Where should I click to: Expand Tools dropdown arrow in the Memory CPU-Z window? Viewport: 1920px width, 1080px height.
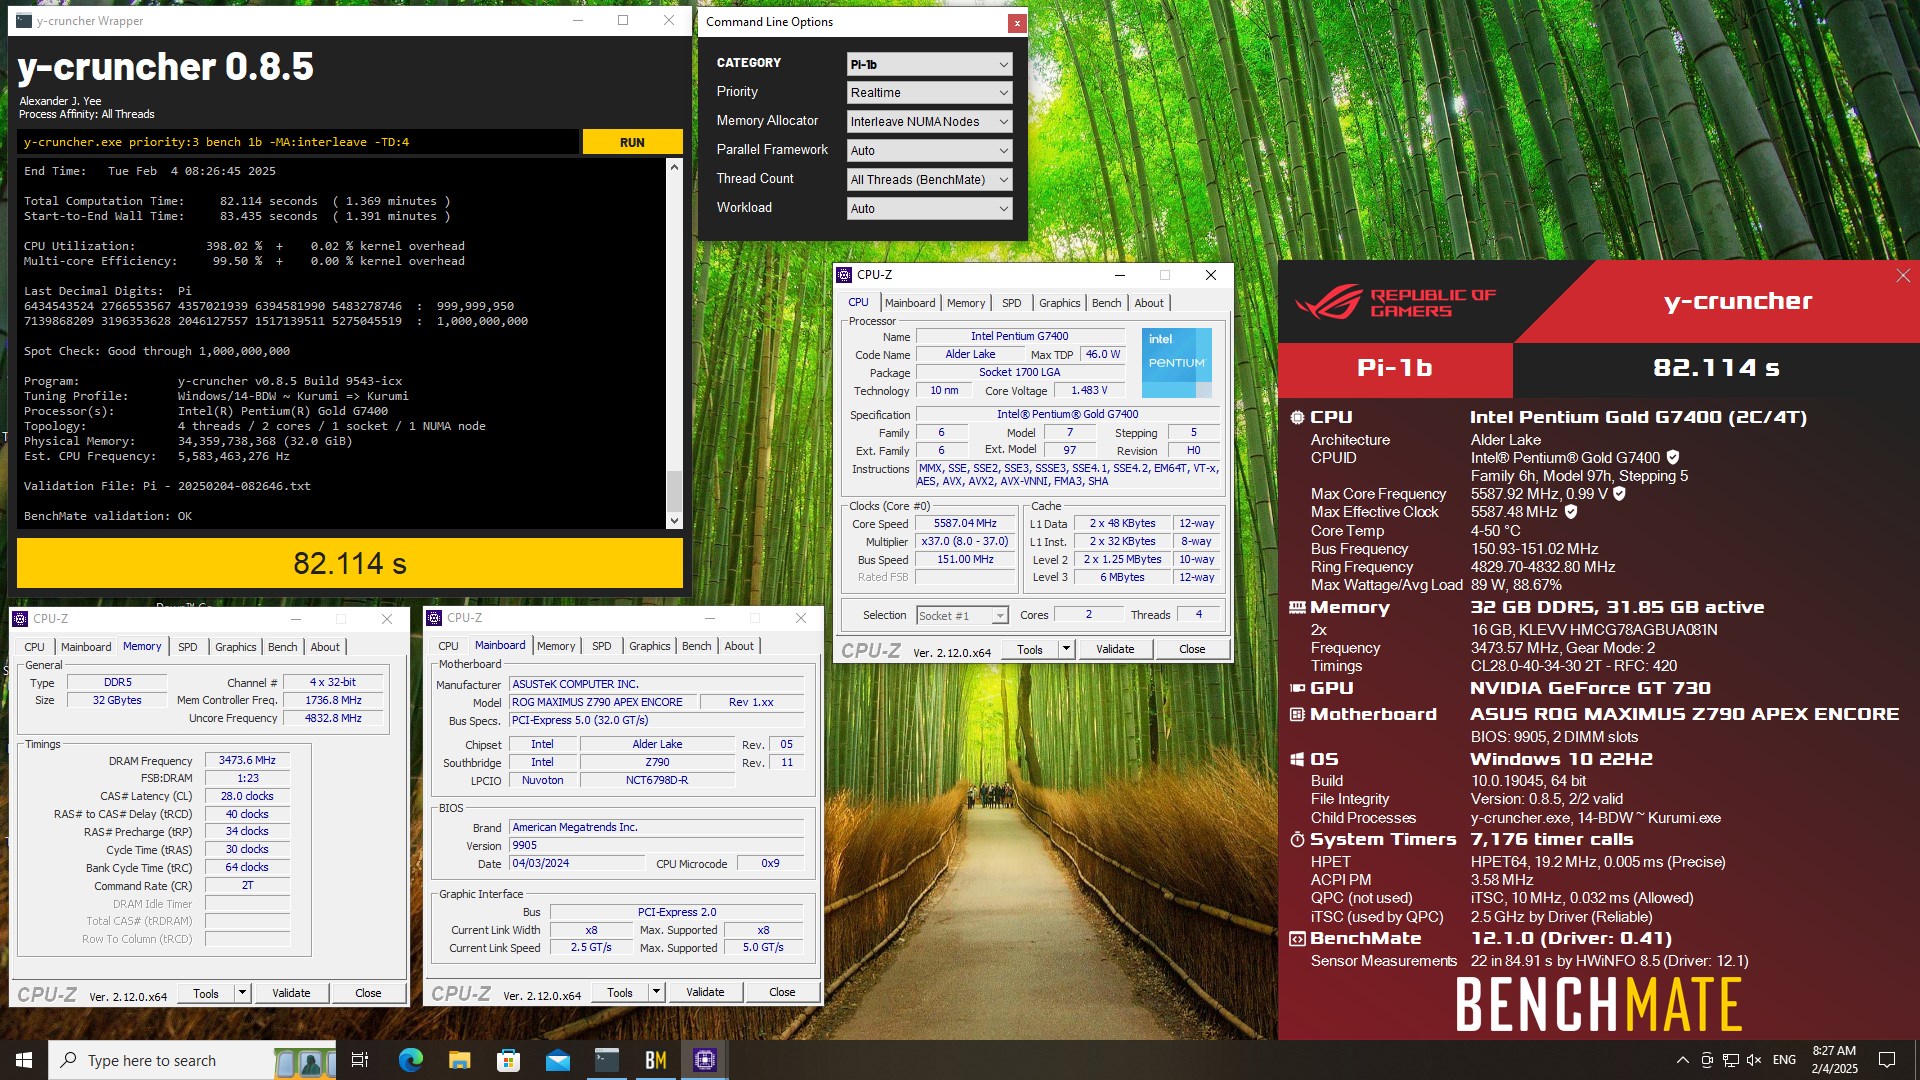coord(242,993)
